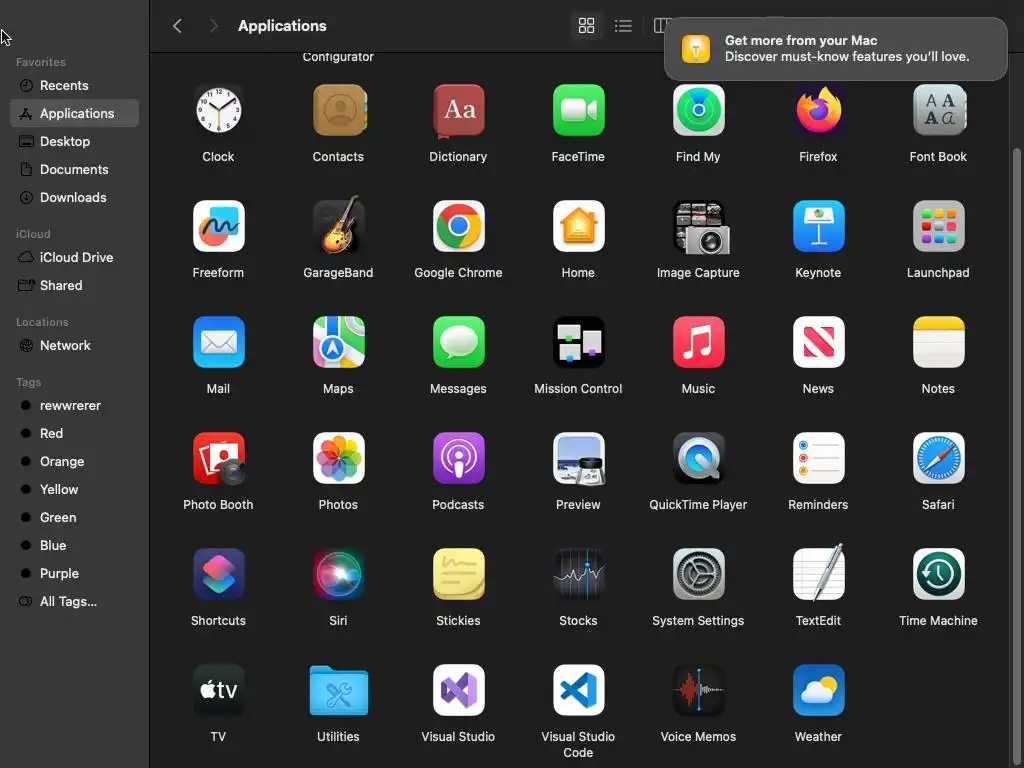This screenshot has width=1024, height=768.
Task: Open the Freeform app icon
Action: click(x=218, y=226)
